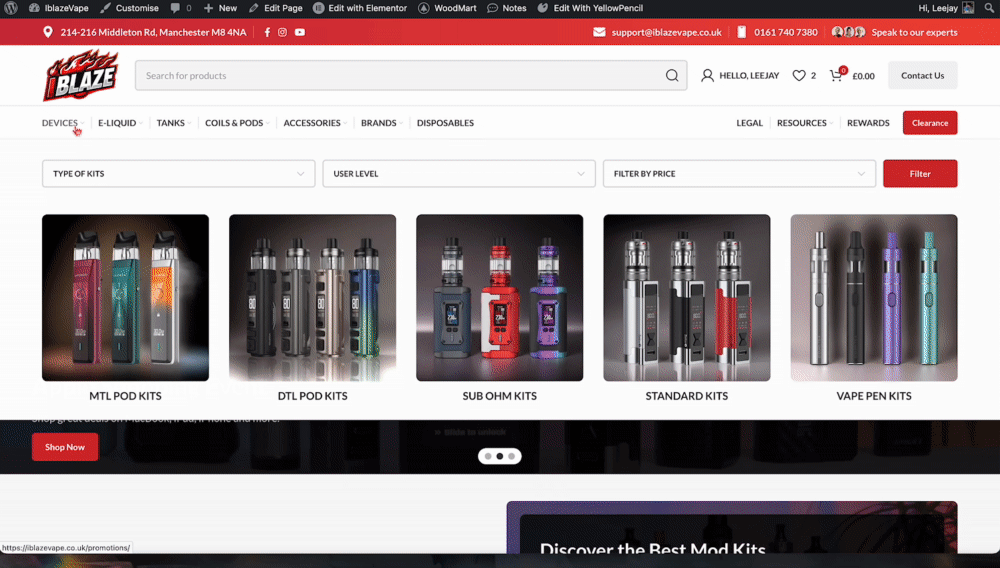Expand the BRANDS menu
Image resolution: width=1000 pixels, height=568 pixels.
tap(381, 122)
